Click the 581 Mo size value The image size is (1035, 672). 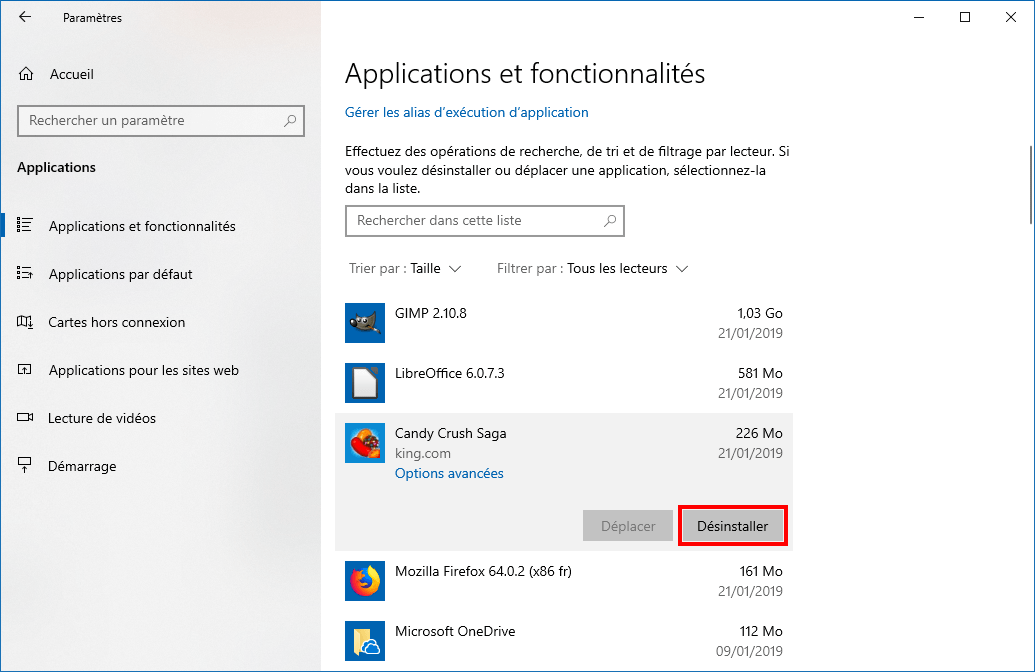(x=760, y=373)
